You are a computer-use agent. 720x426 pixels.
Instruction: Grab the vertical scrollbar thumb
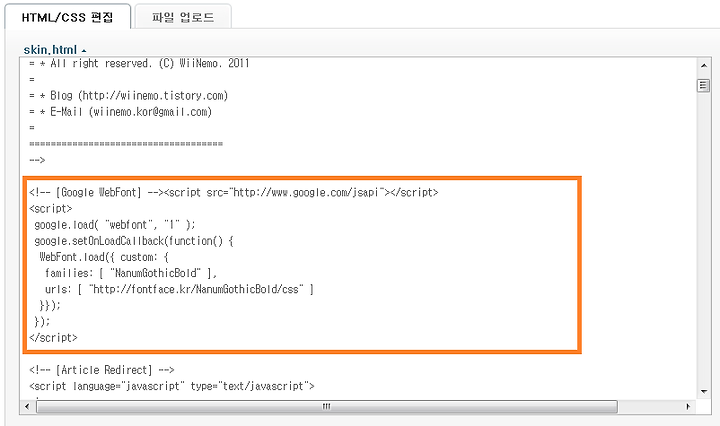[x=703, y=85]
